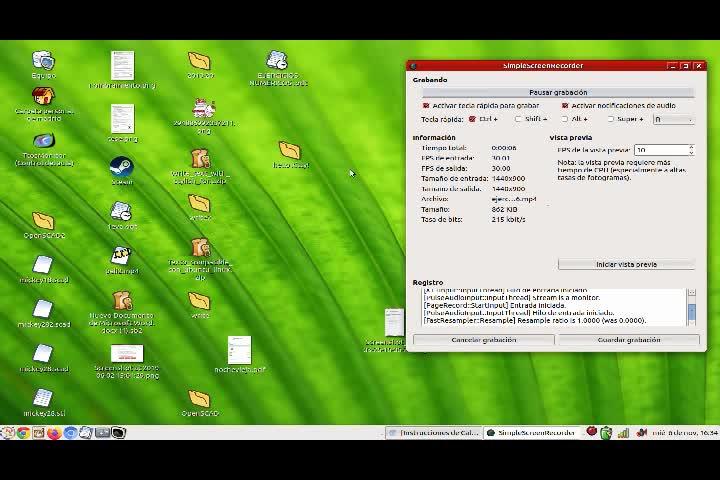The image size is (720, 480).
Task: Click inside the preview FPS input field
Action: click(660, 149)
